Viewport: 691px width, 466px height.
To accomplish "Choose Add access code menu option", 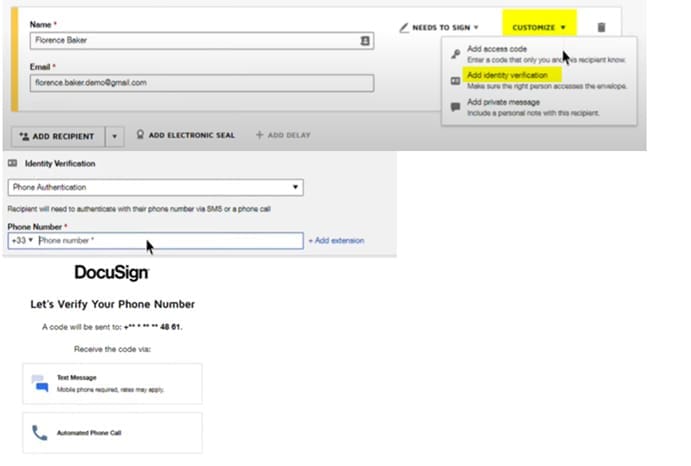I will 496,48.
